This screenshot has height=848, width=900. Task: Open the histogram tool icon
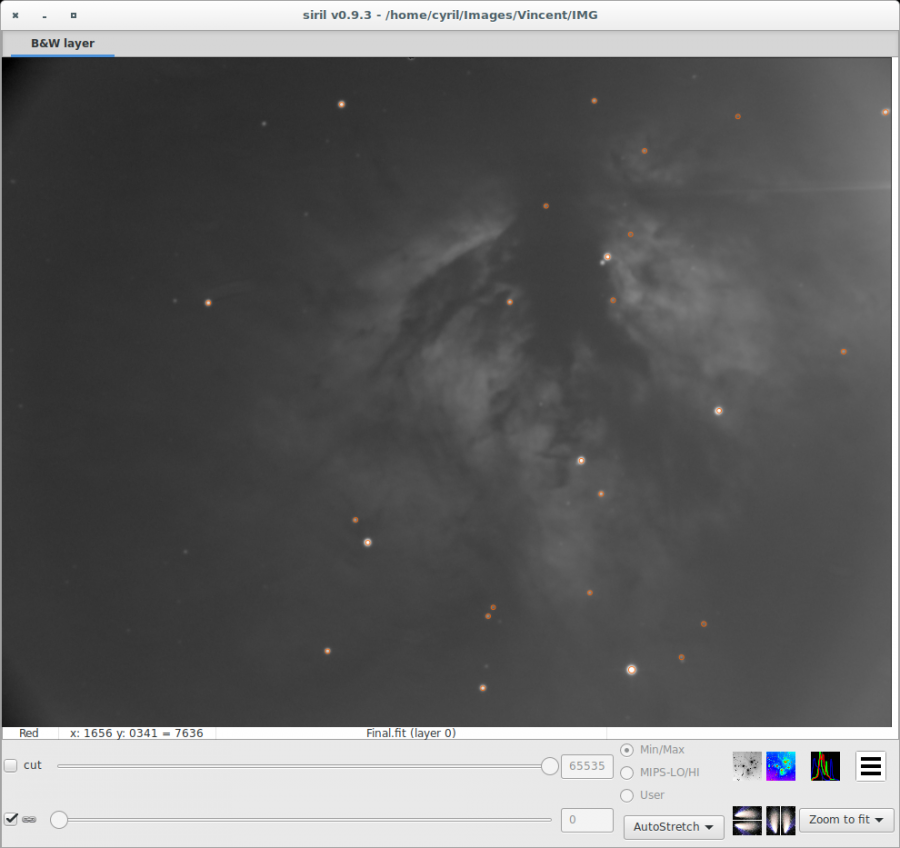(x=825, y=766)
